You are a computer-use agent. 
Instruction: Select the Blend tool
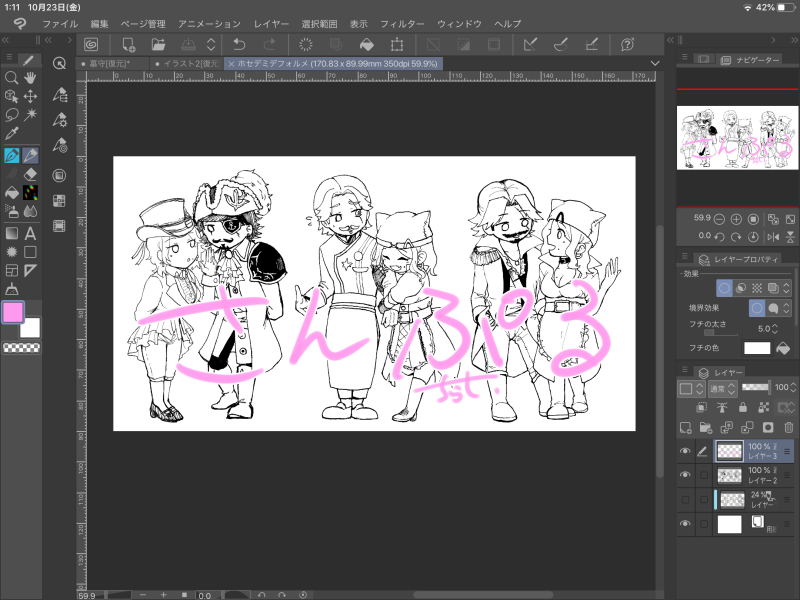31,211
